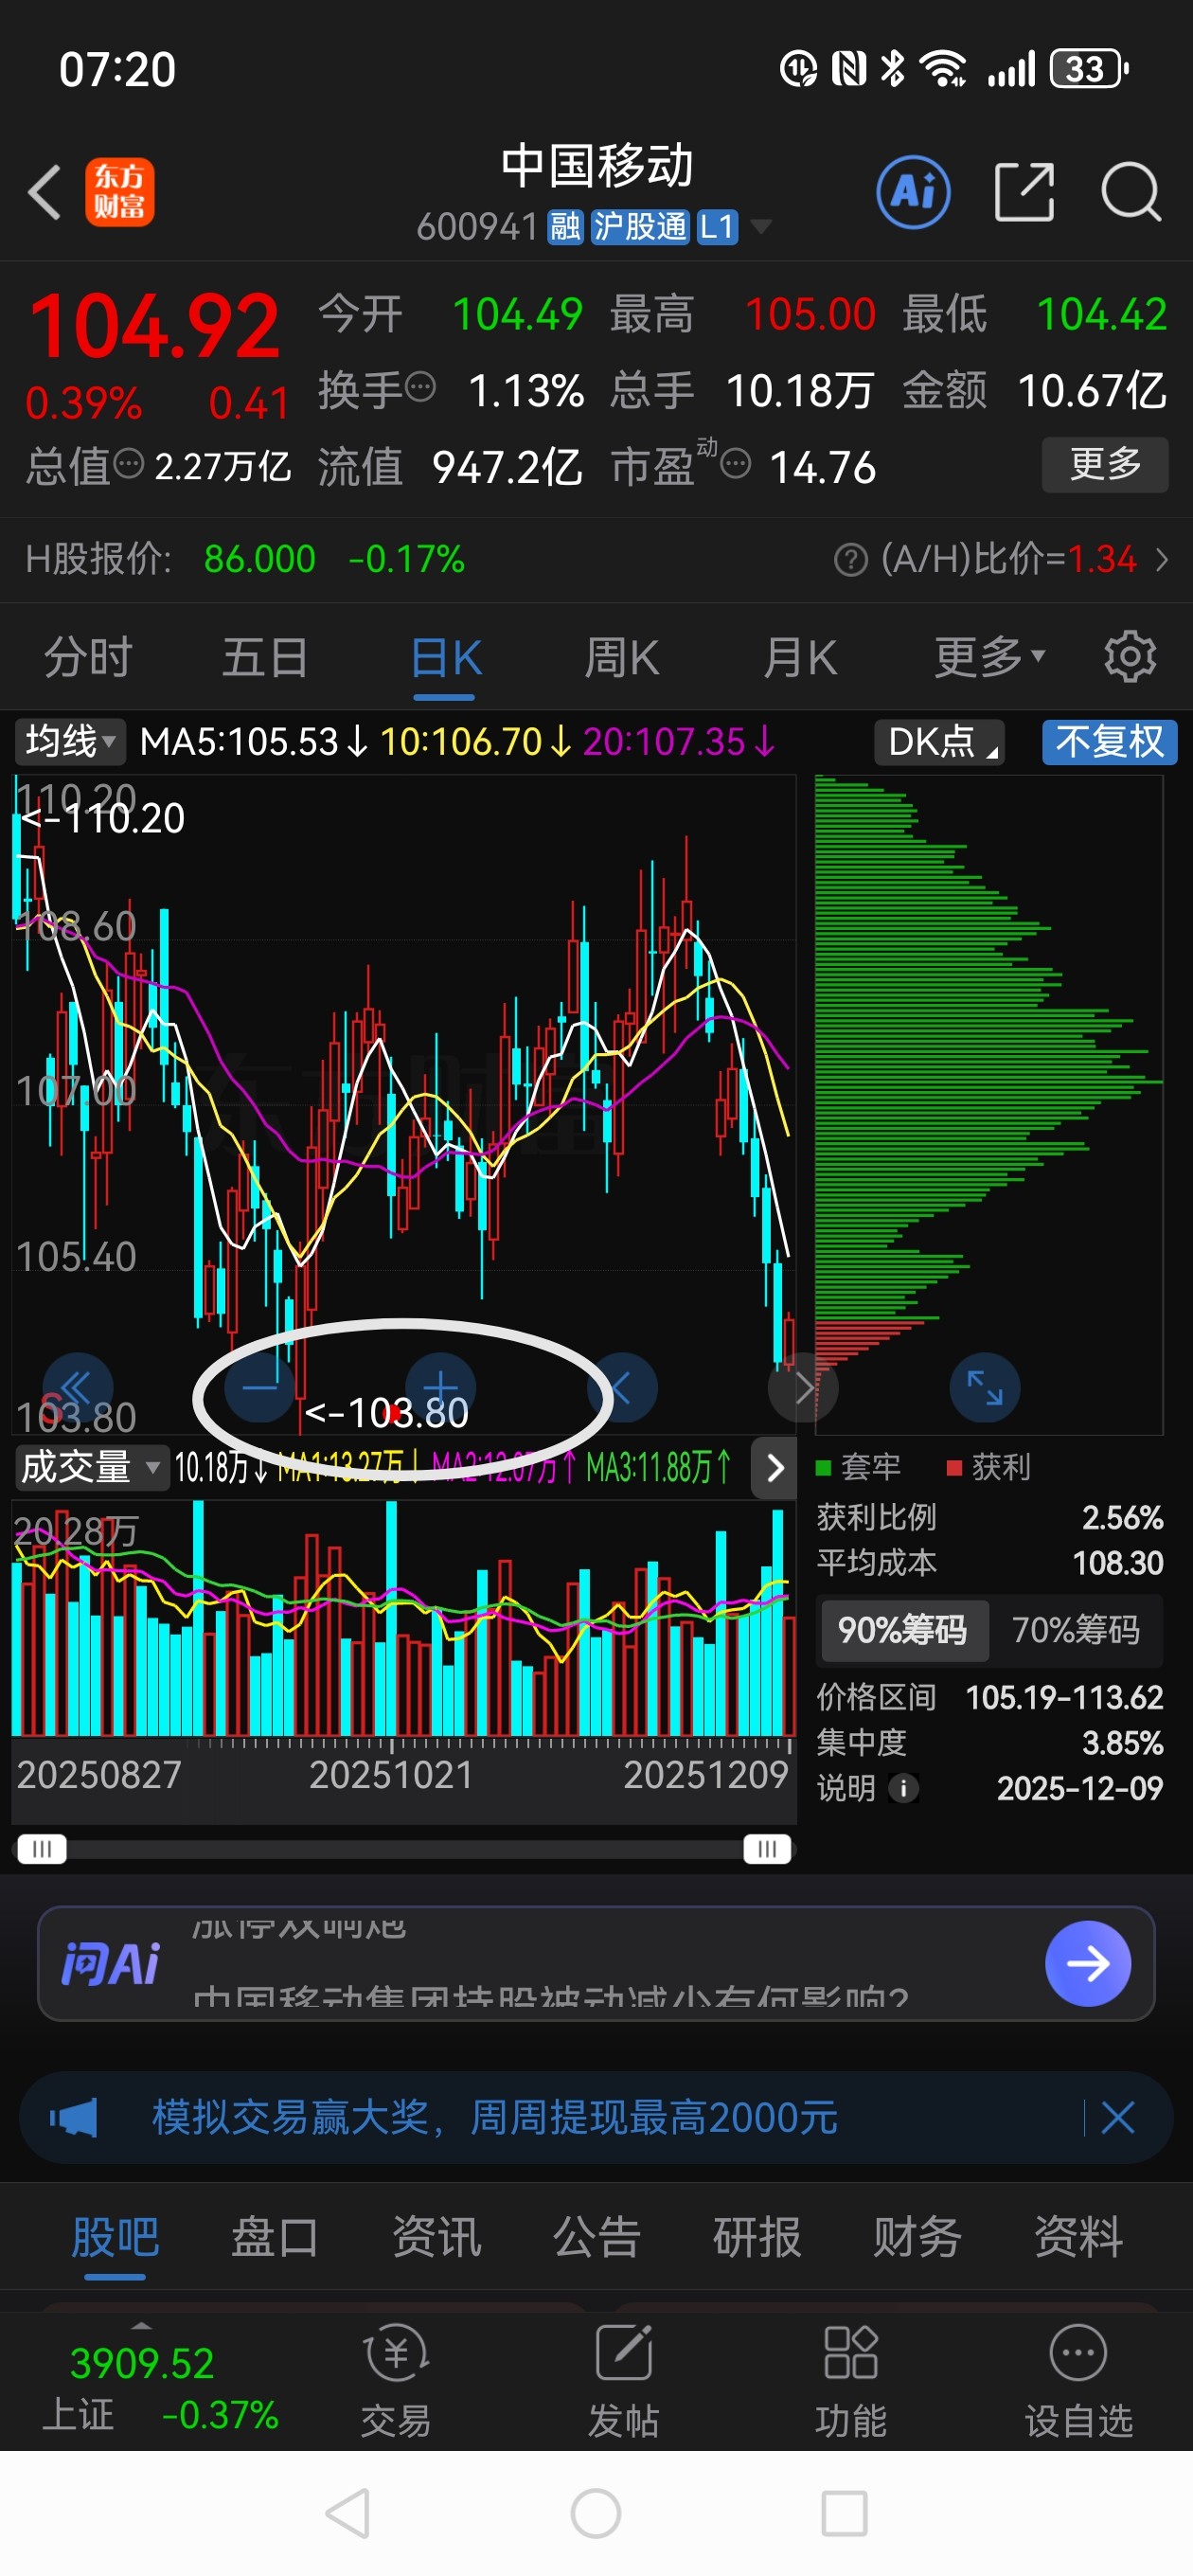Tap the L1 level badge

[x=717, y=227]
